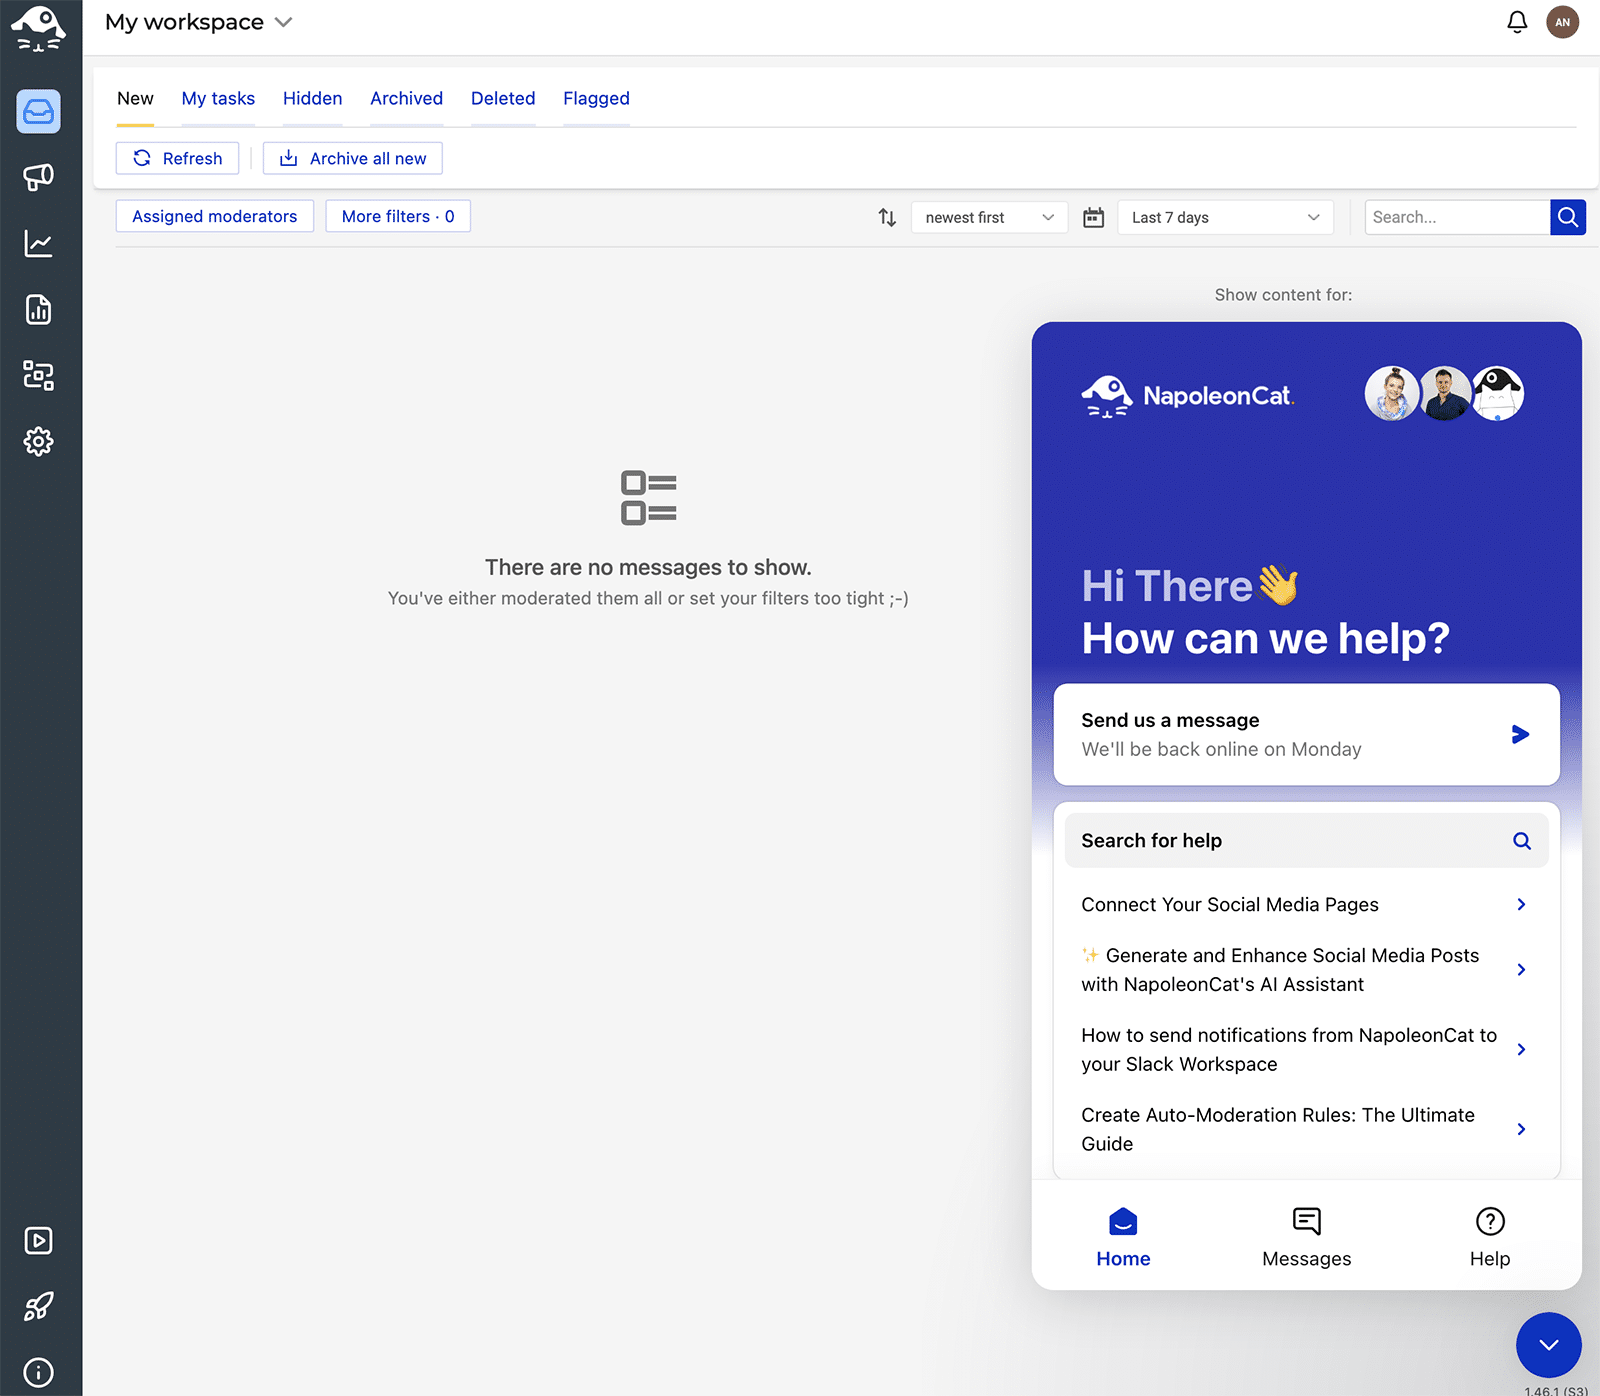Open Messages tab in help widget
This screenshot has width=1600, height=1396.
(x=1306, y=1237)
